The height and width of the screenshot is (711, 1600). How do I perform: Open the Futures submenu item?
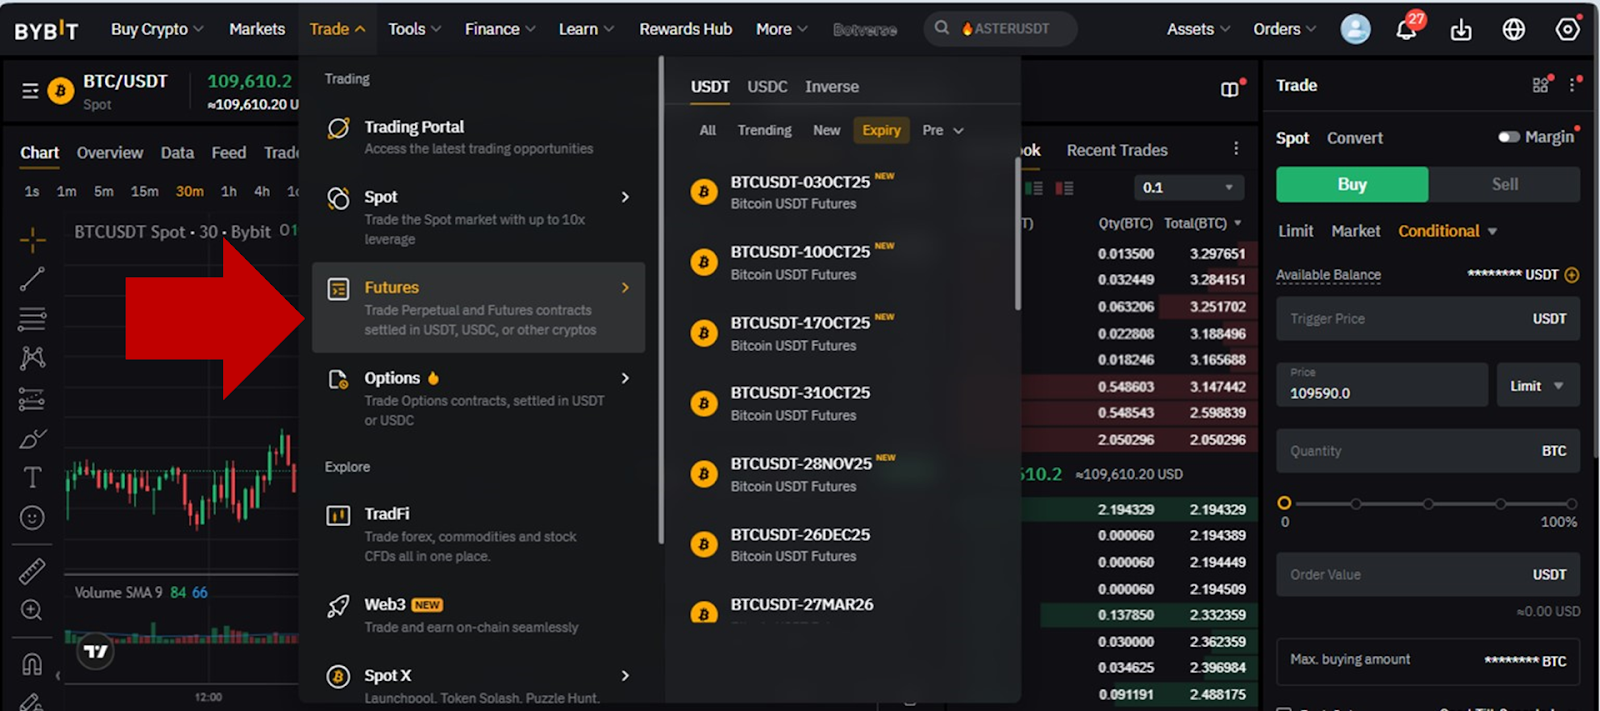(478, 308)
